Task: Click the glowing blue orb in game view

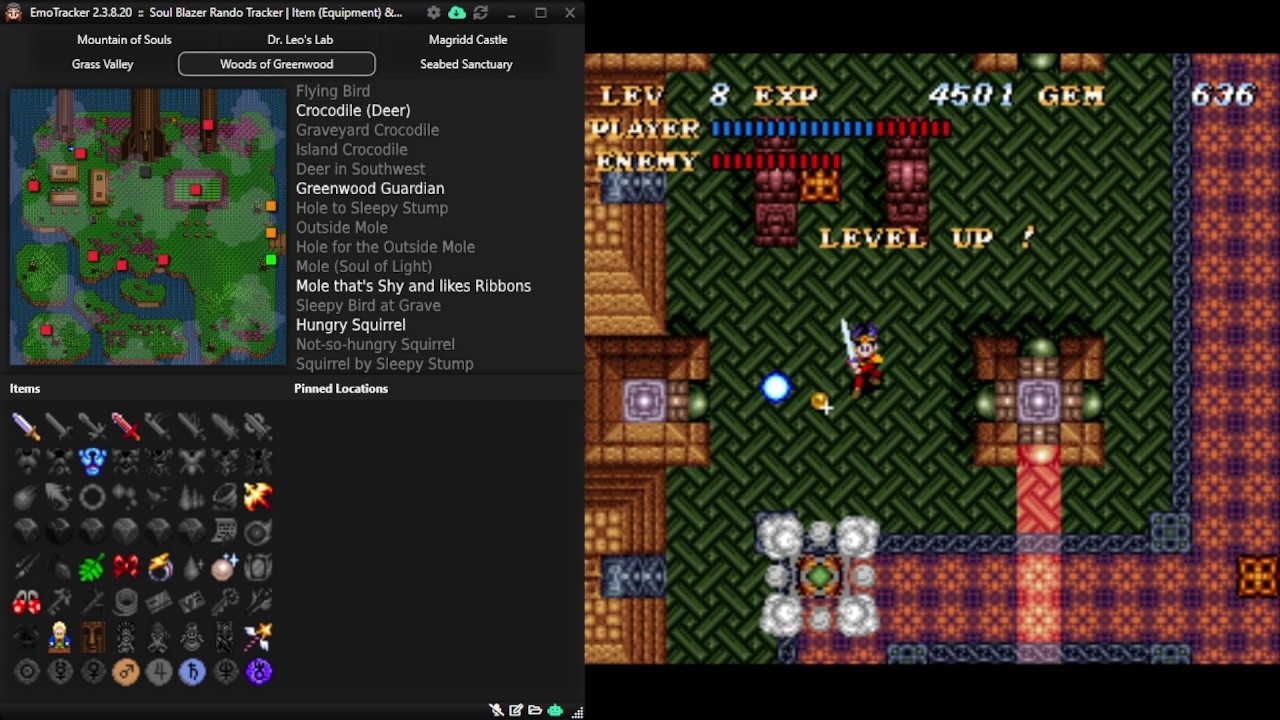Action: coord(776,388)
